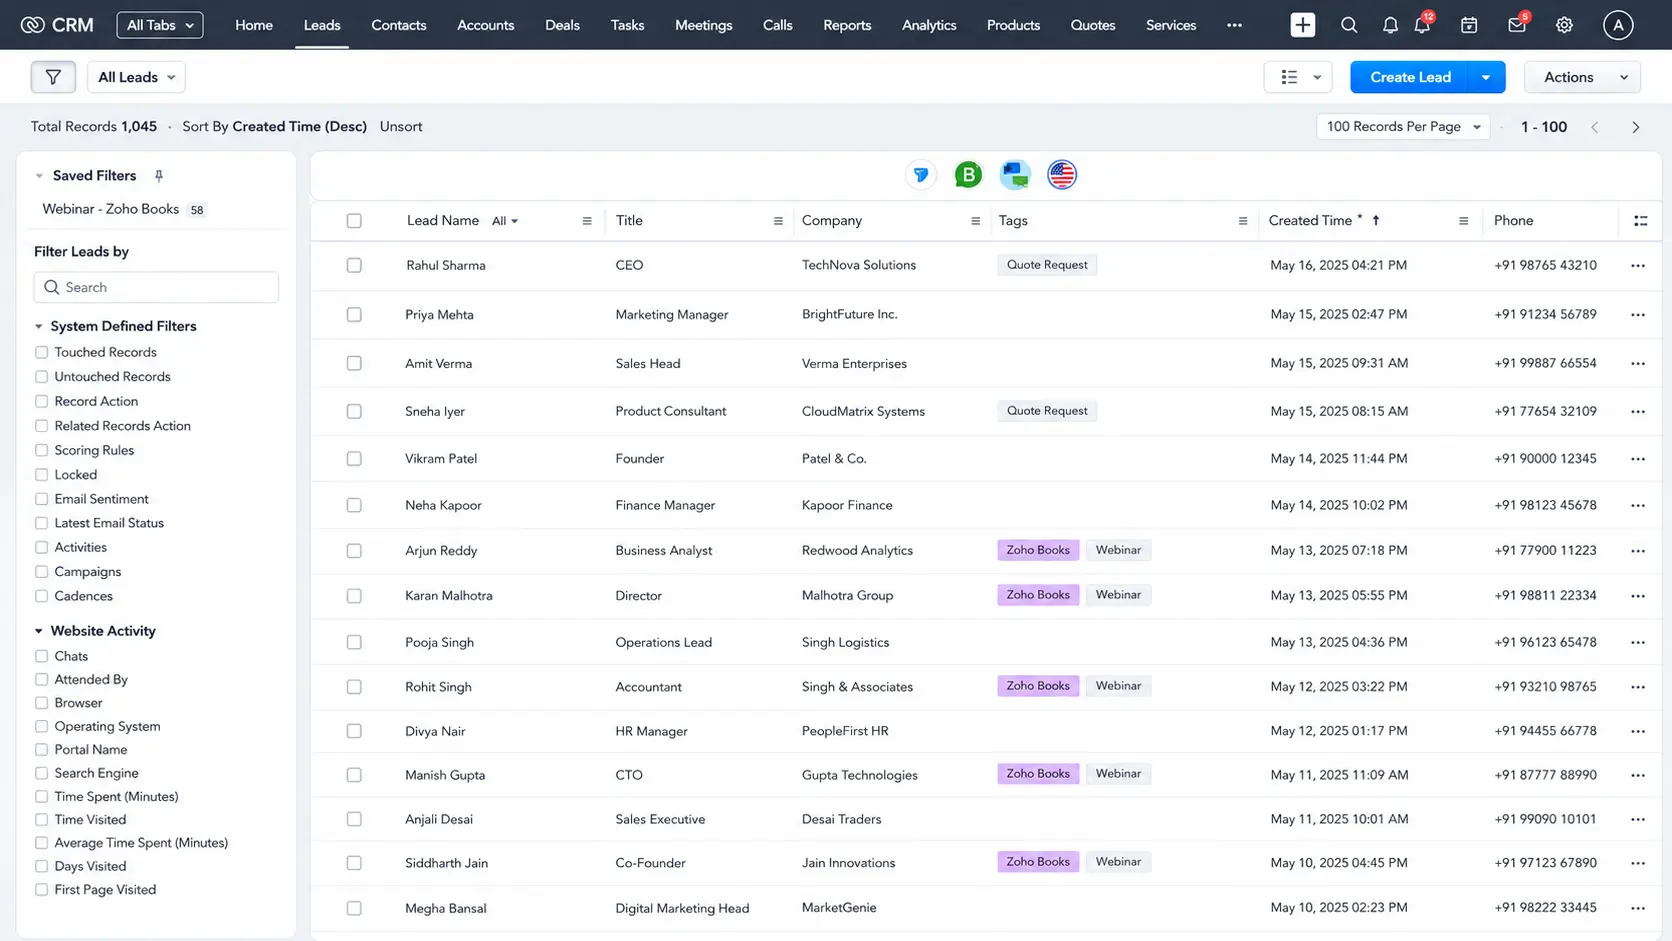1672x941 pixels.
Task: Open the settings gear icon
Action: coord(1564,25)
